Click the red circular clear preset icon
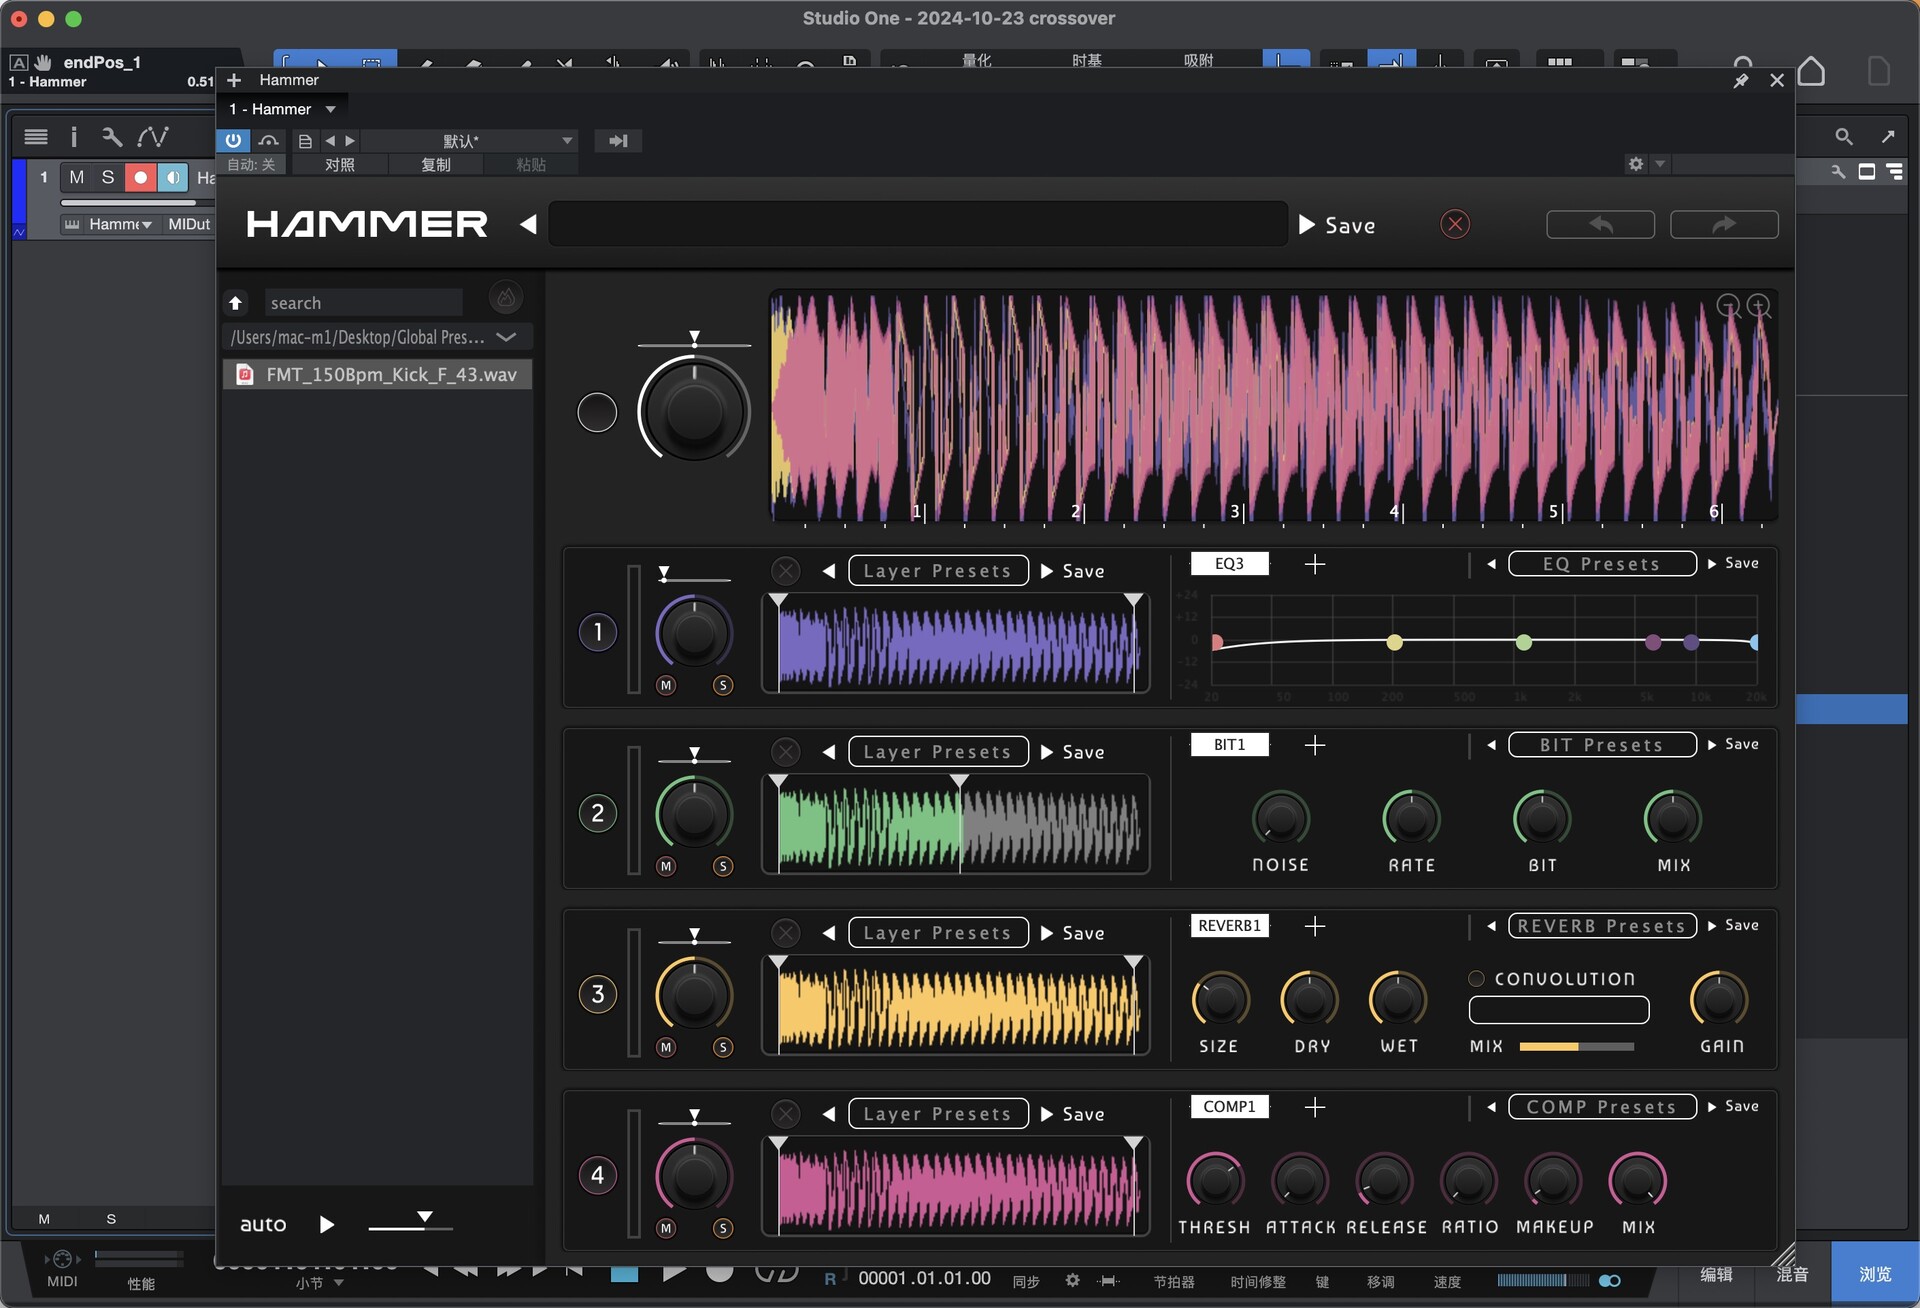Screen dimensions: 1920x1308 [x=1455, y=225]
